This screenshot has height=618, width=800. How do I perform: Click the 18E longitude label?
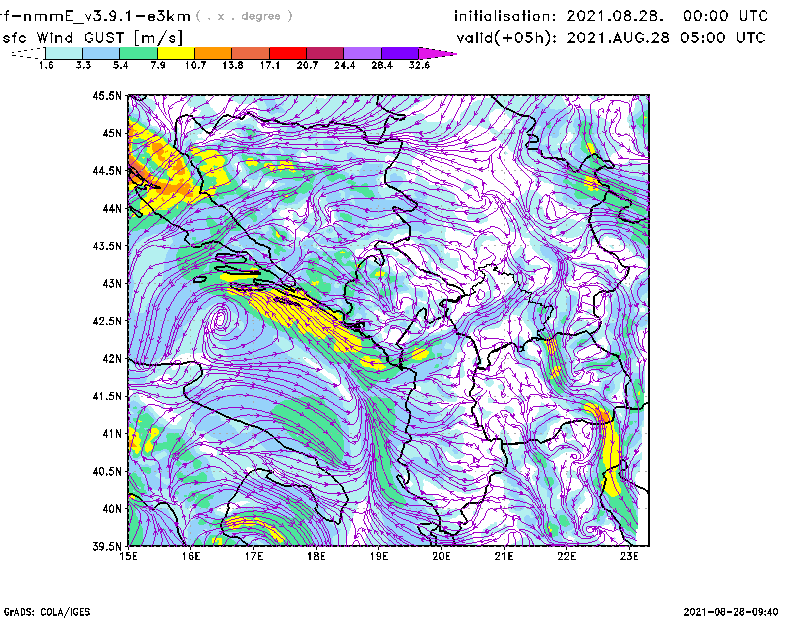pyautogui.click(x=316, y=556)
